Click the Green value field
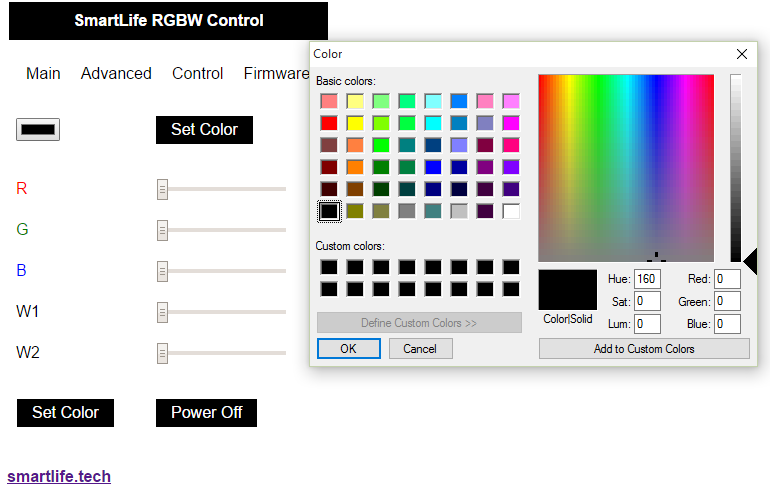Screen dimensions: 770x498 [x=727, y=301]
